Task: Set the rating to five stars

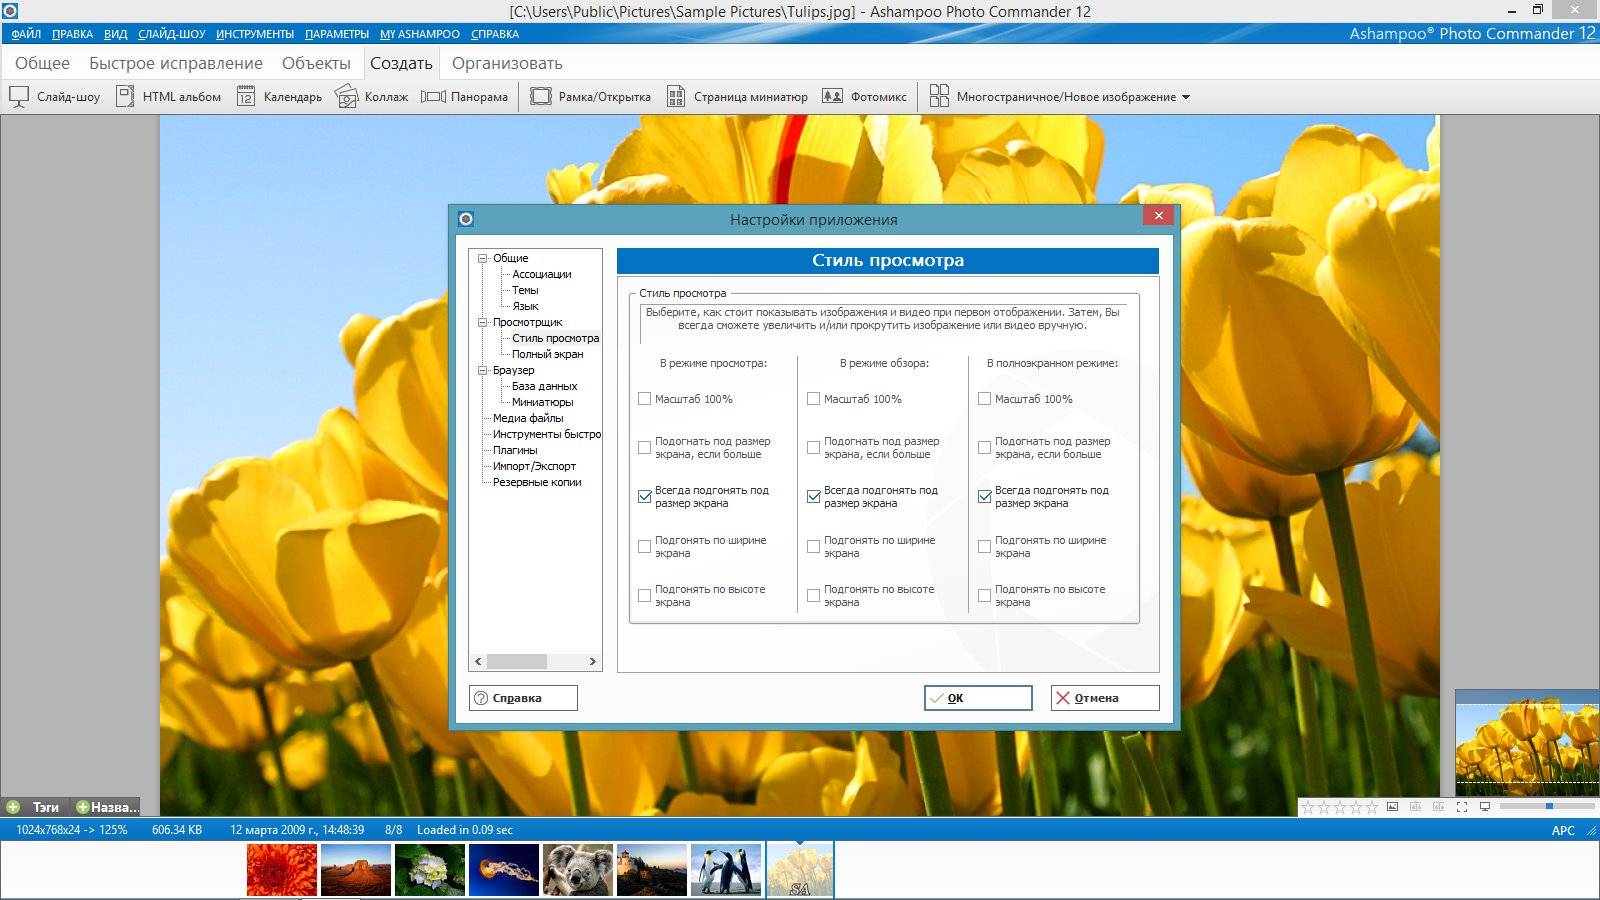Action: (x=1372, y=807)
